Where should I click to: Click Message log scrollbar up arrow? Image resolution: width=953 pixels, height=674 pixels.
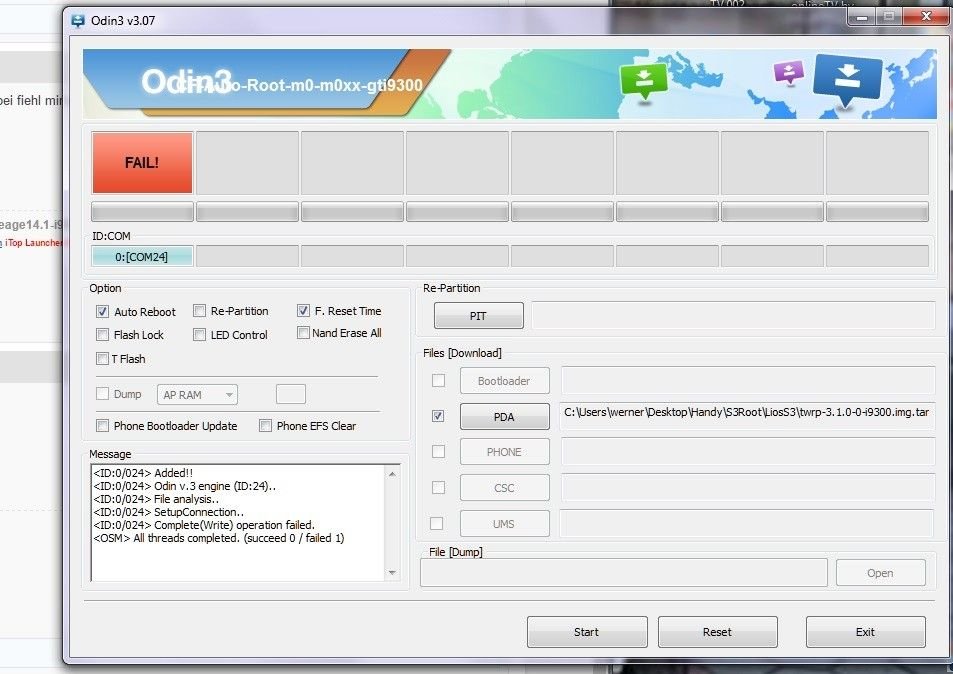click(393, 474)
